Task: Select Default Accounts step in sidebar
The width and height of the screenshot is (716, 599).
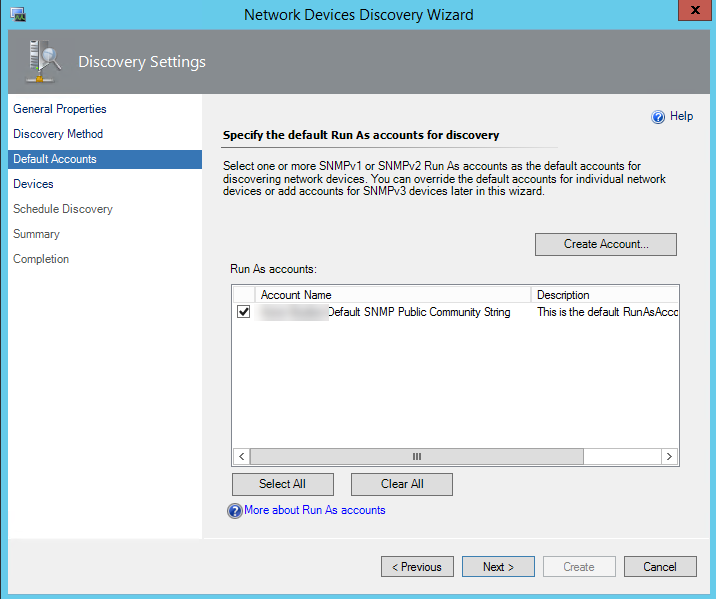Action: click(55, 159)
